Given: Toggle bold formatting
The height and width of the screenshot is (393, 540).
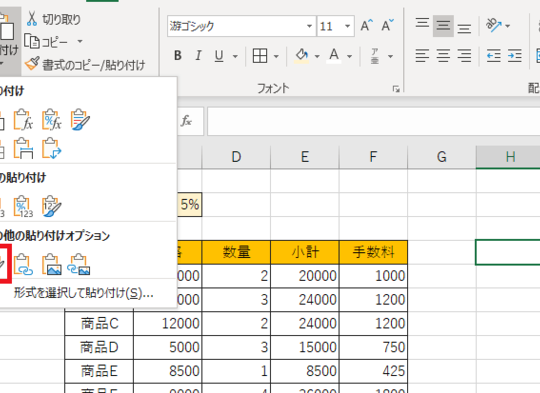Looking at the screenshot, I should point(178,55).
